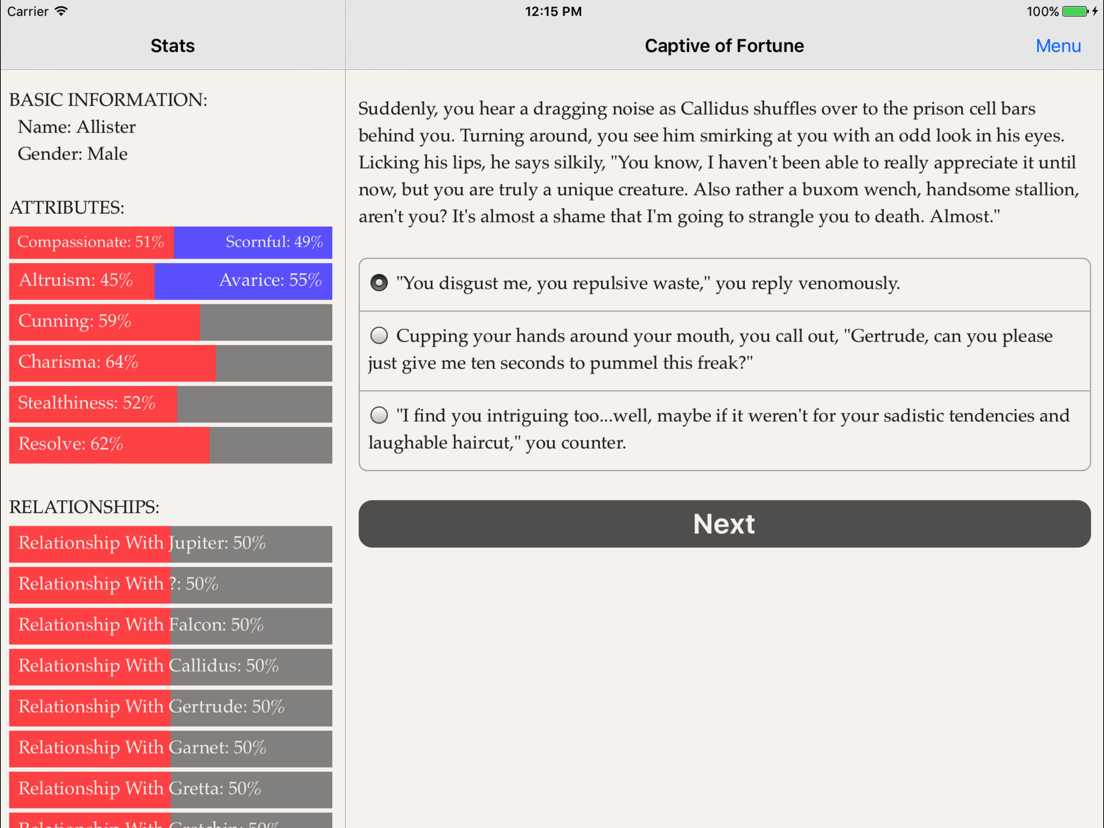Click Relationship With Callidus bar

[x=170, y=666]
